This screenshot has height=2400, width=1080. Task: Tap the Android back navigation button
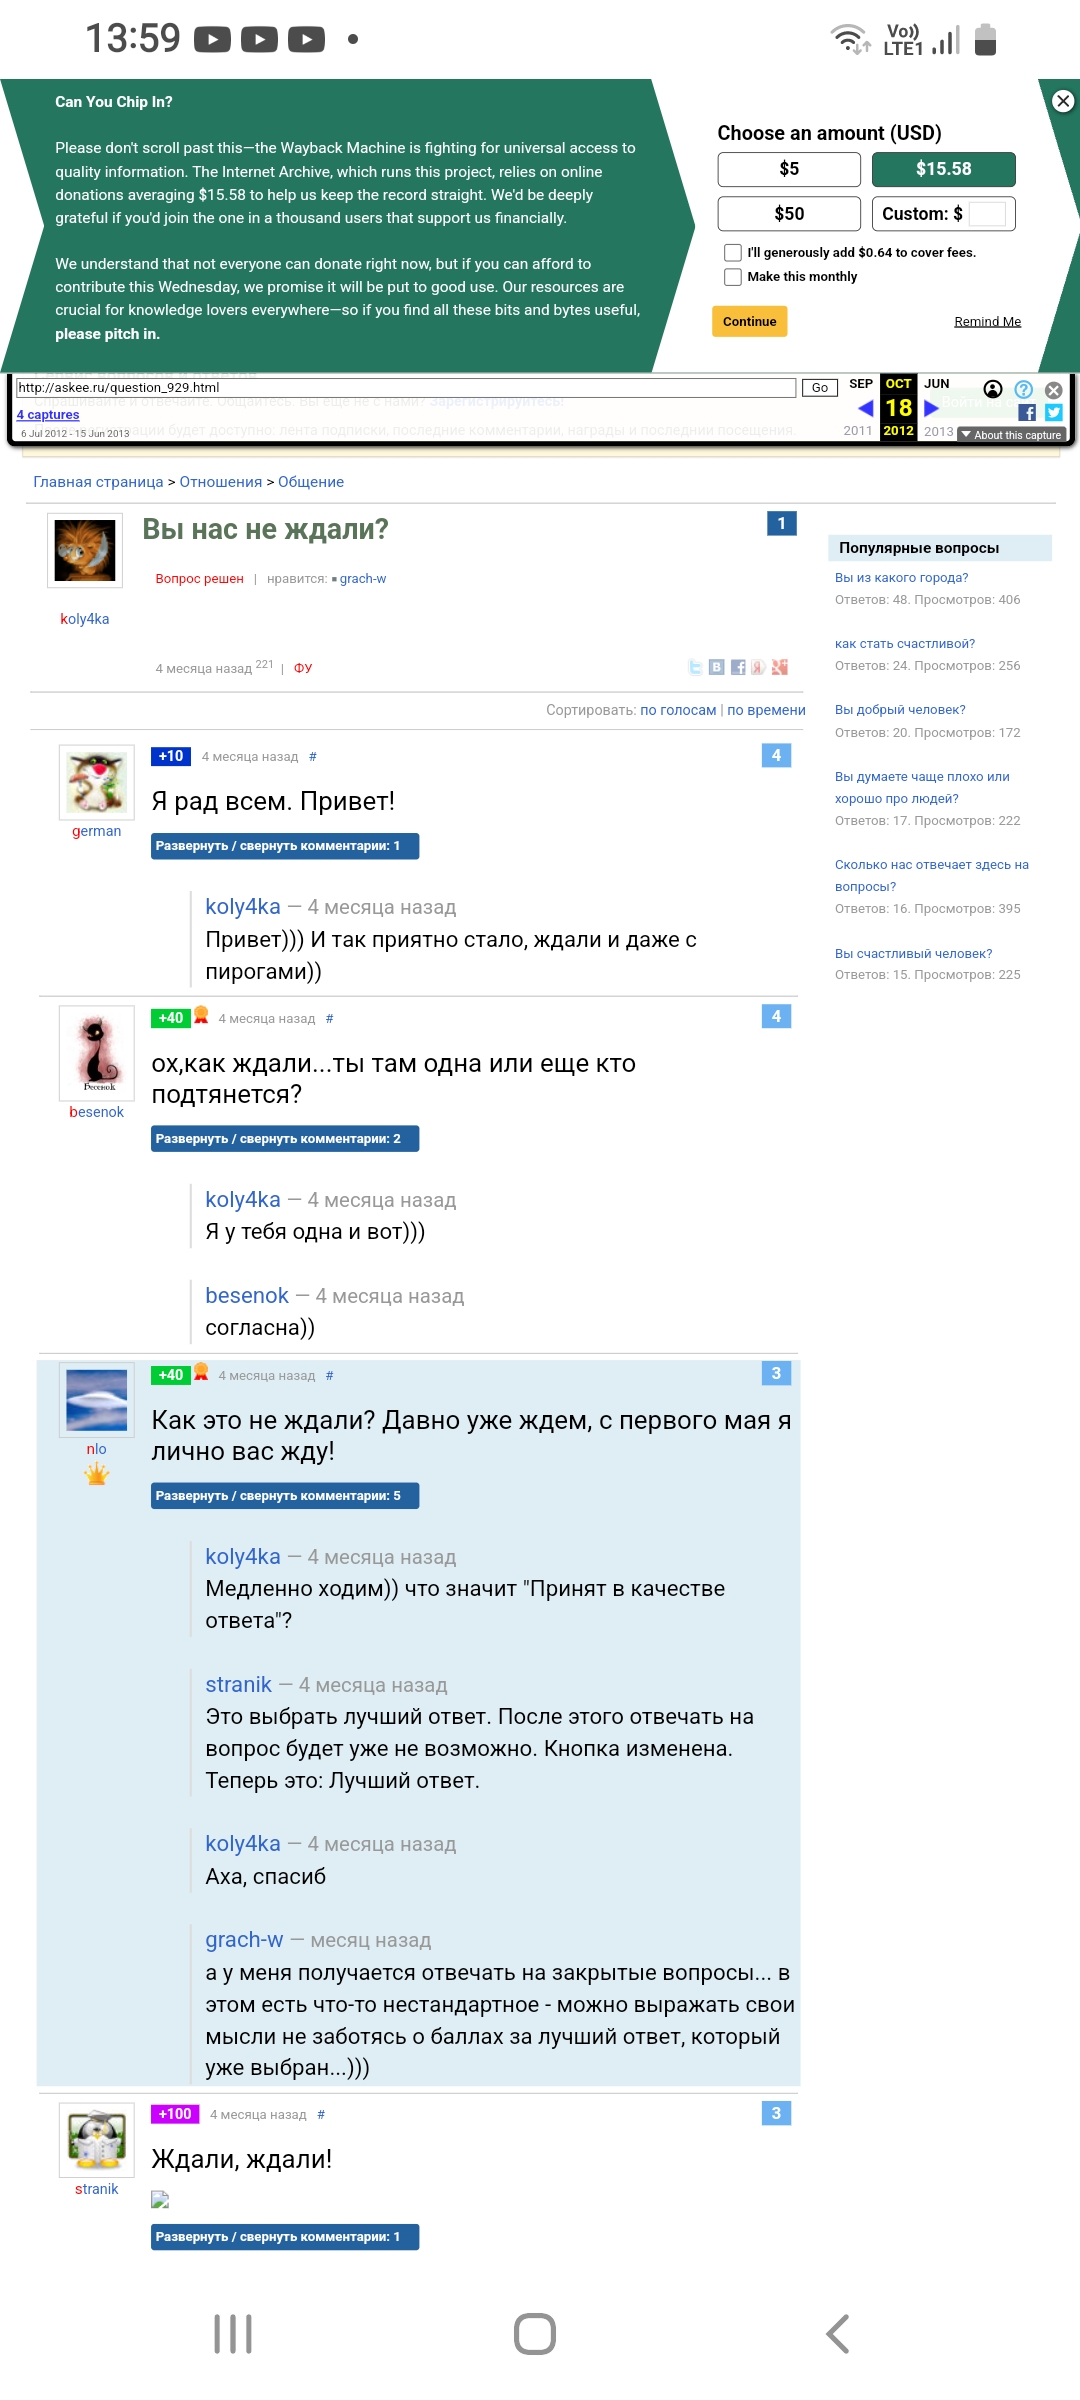point(838,2334)
